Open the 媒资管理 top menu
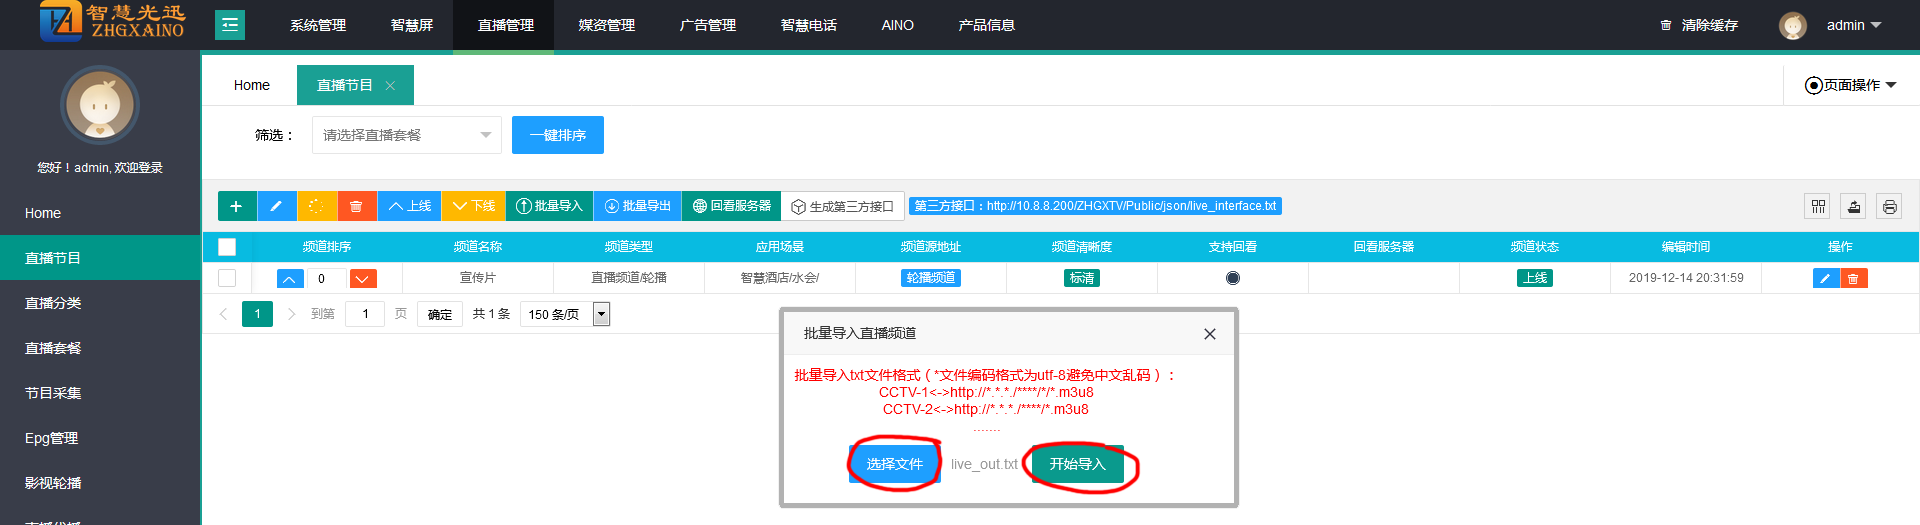The height and width of the screenshot is (525, 1920). (x=606, y=25)
